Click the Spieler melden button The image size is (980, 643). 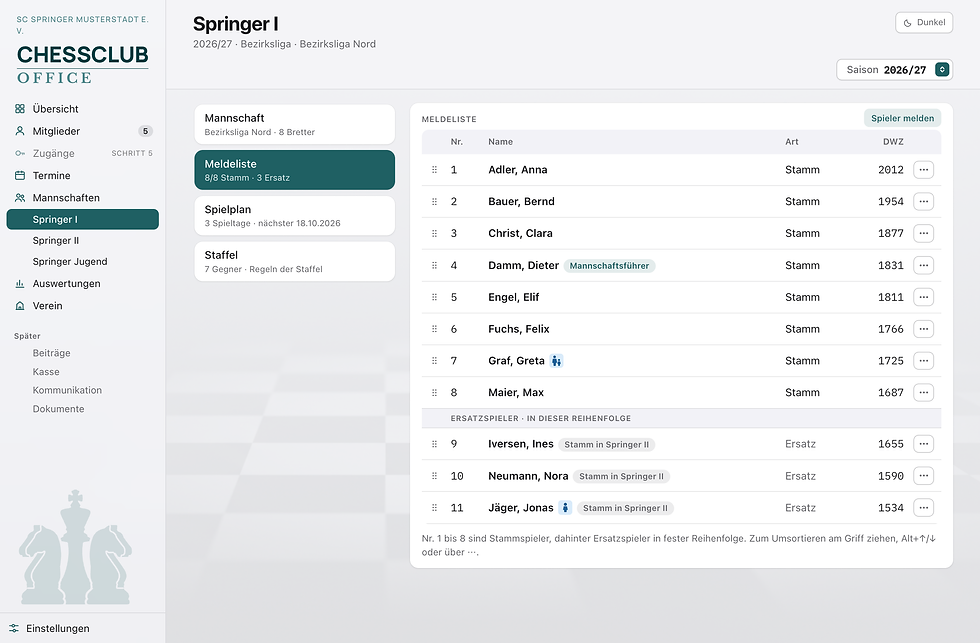click(902, 118)
